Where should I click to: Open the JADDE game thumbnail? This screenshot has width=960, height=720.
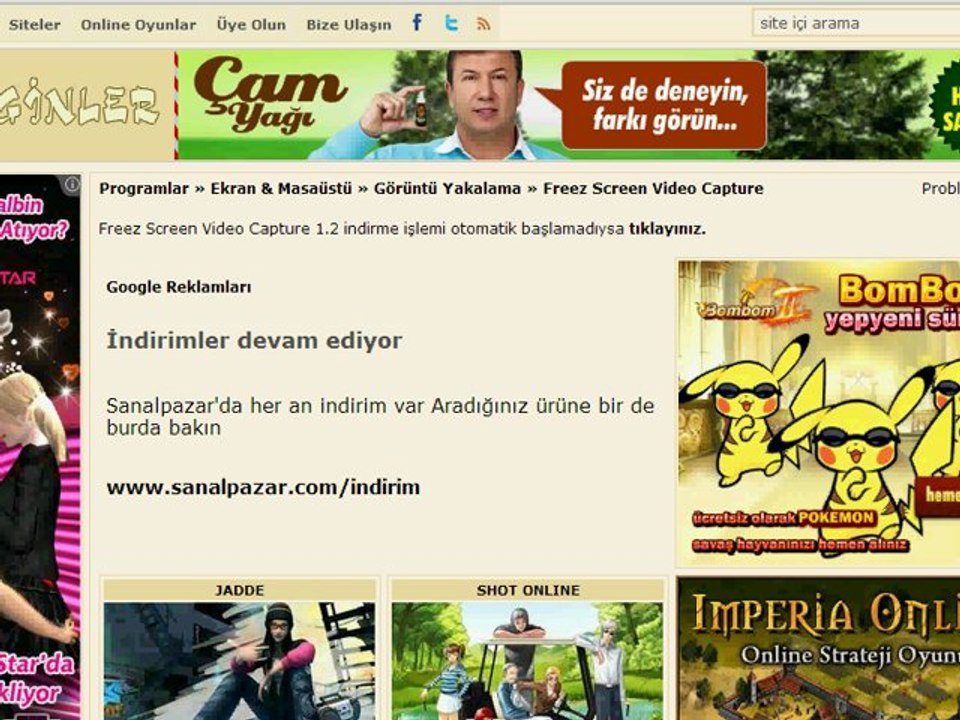(239, 661)
